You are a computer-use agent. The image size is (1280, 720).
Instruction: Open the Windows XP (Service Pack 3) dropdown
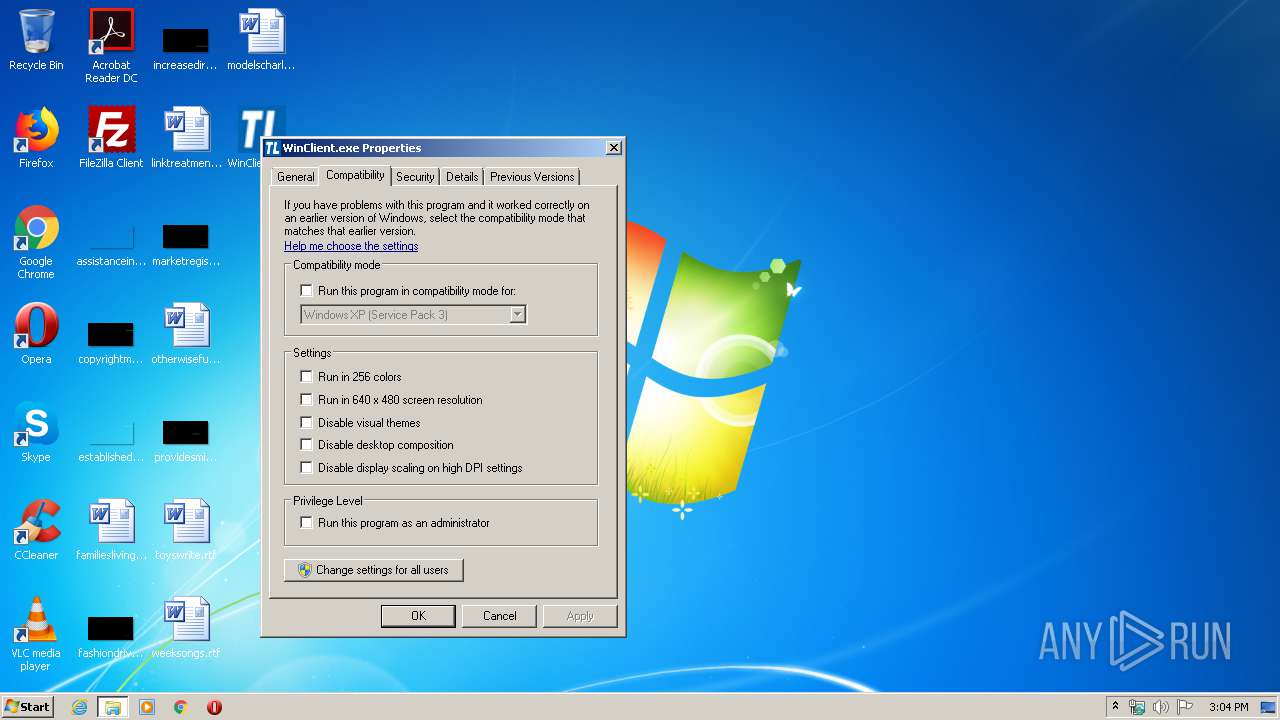[x=413, y=314]
